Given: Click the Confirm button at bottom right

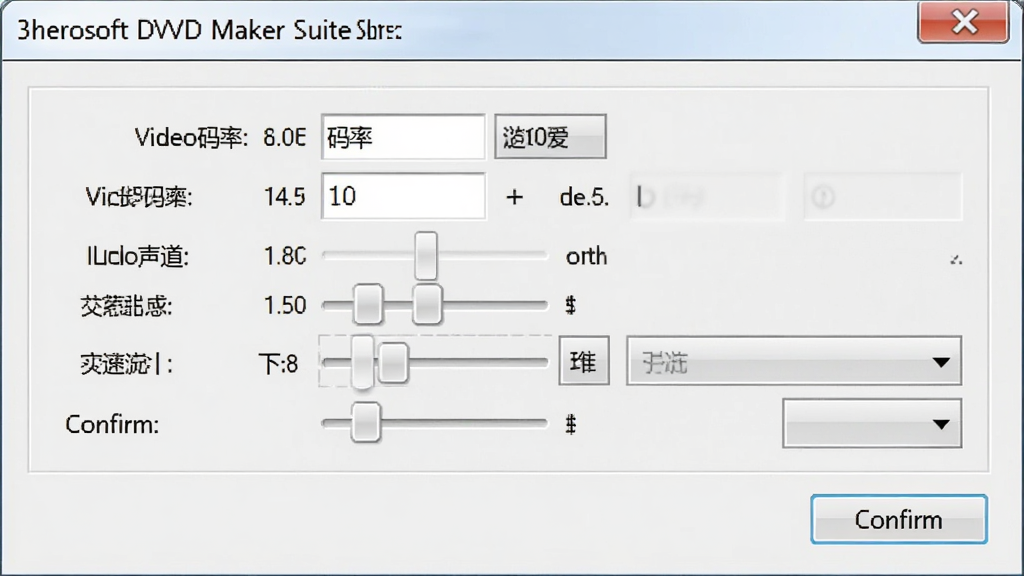Looking at the screenshot, I should (899, 519).
